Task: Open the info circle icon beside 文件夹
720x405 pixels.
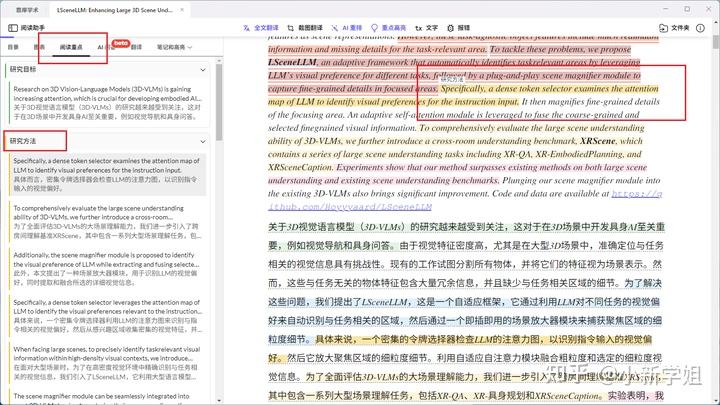Action: coord(700,28)
